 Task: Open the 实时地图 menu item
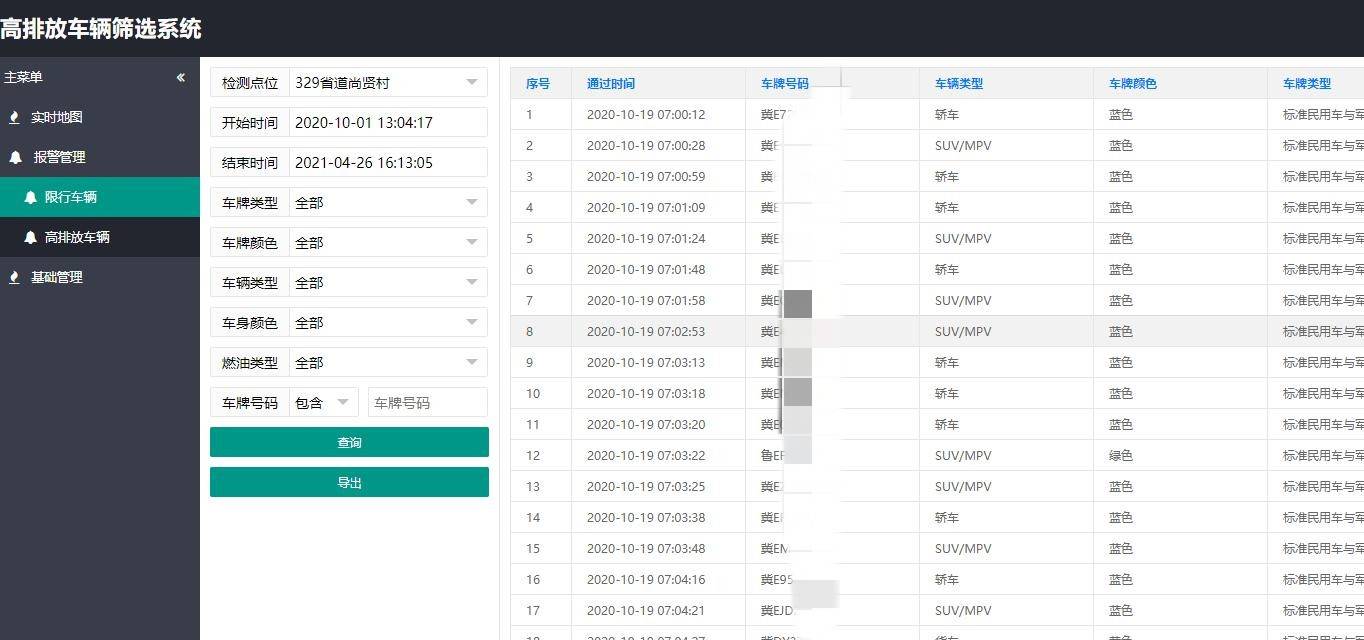56,118
